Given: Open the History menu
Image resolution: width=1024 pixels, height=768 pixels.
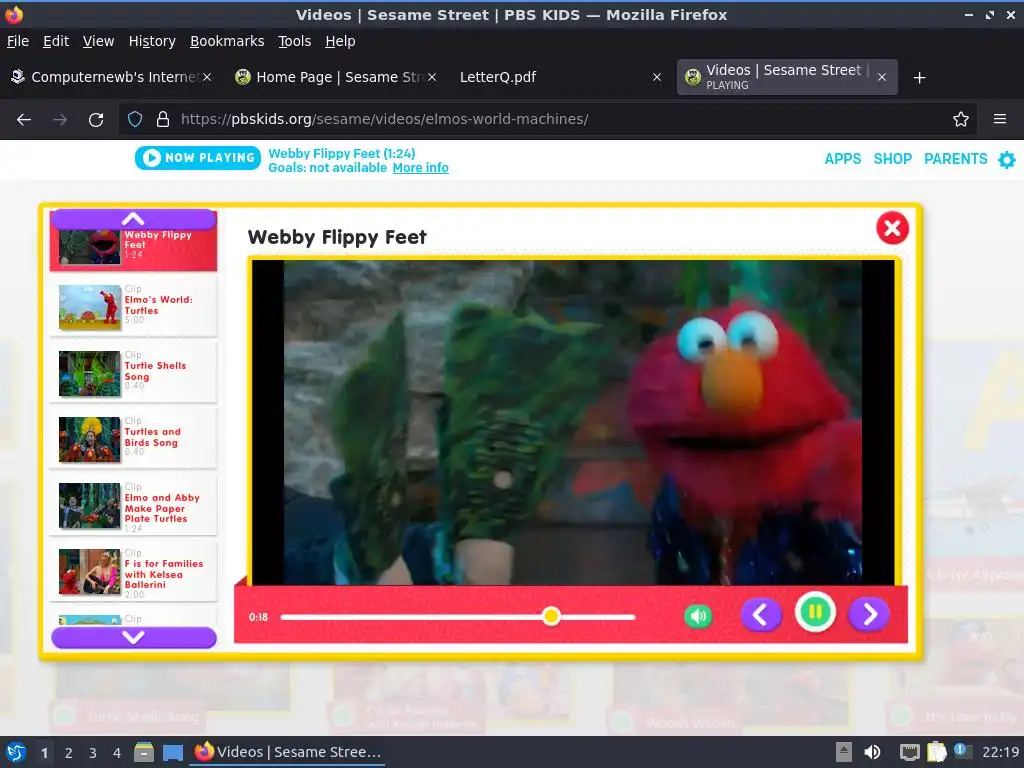Looking at the screenshot, I should coord(152,41).
